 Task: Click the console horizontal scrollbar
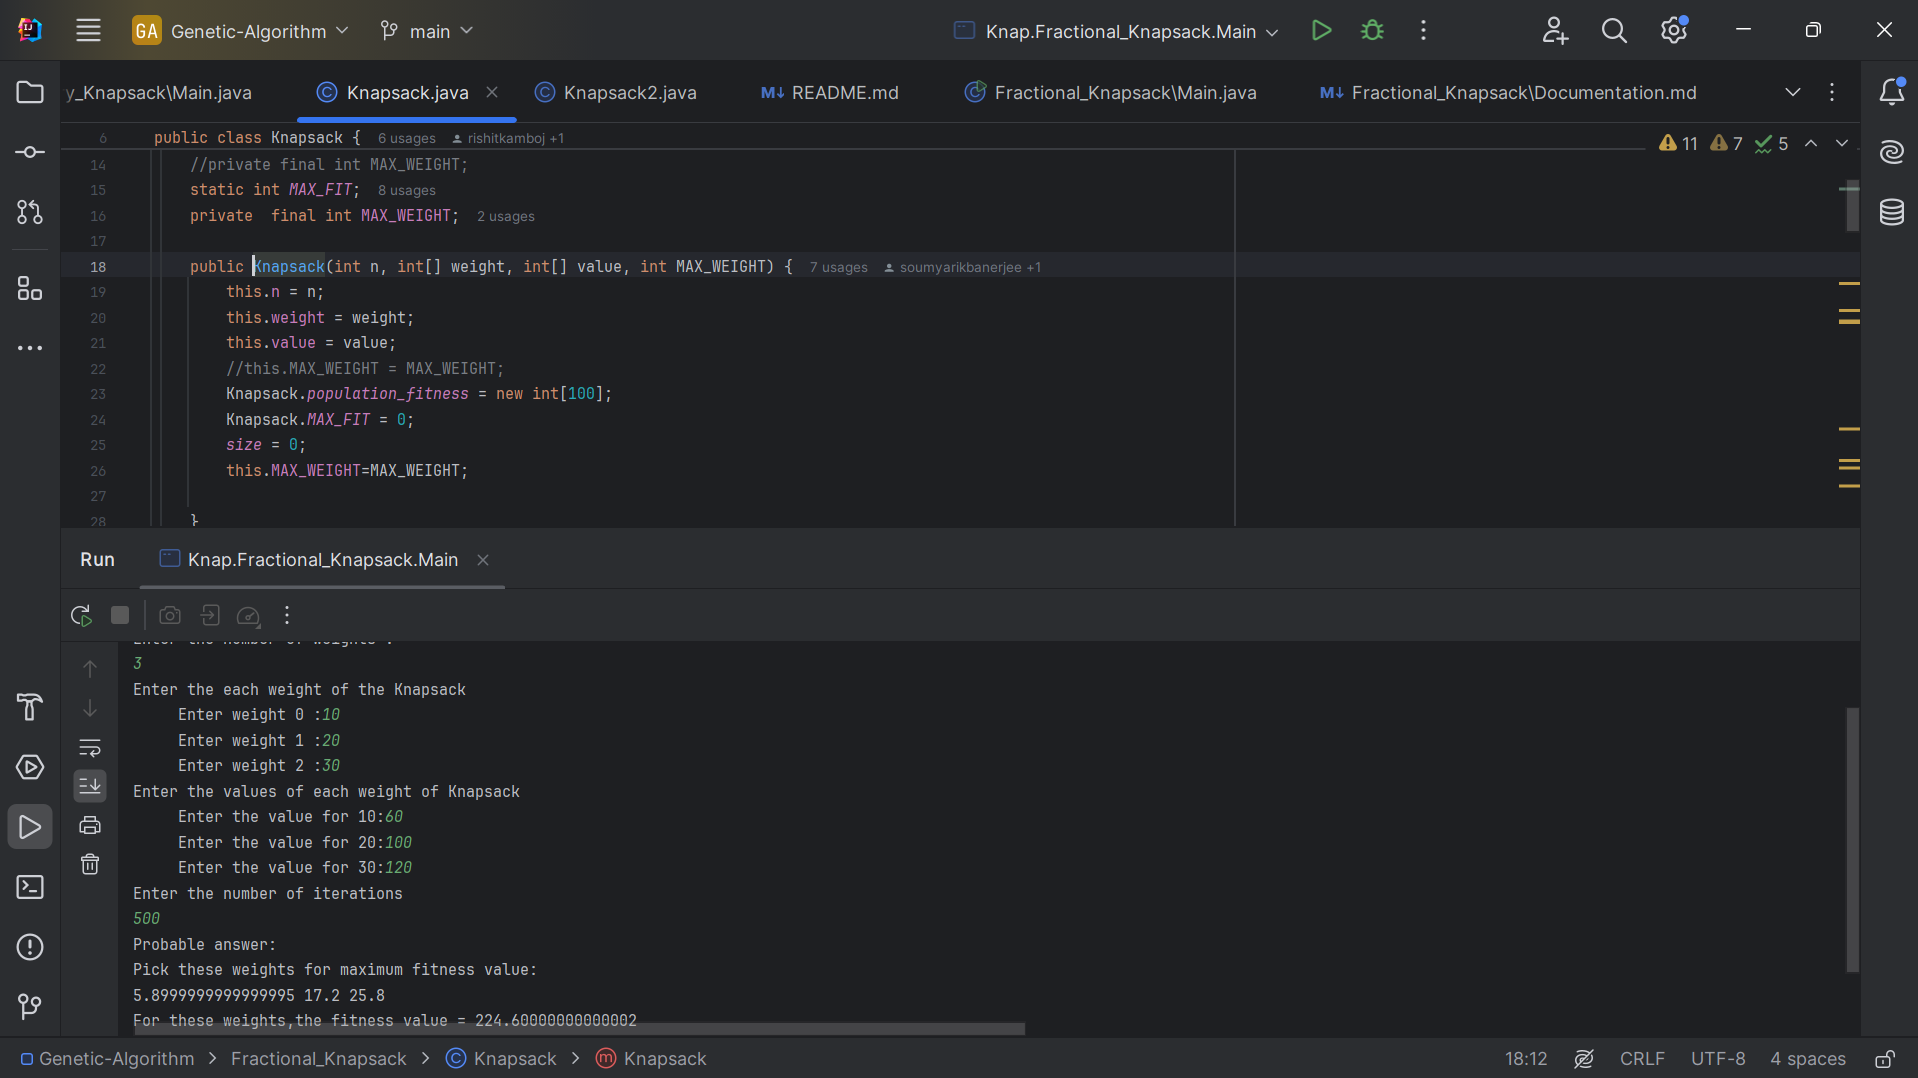pyautogui.click(x=579, y=1028)
